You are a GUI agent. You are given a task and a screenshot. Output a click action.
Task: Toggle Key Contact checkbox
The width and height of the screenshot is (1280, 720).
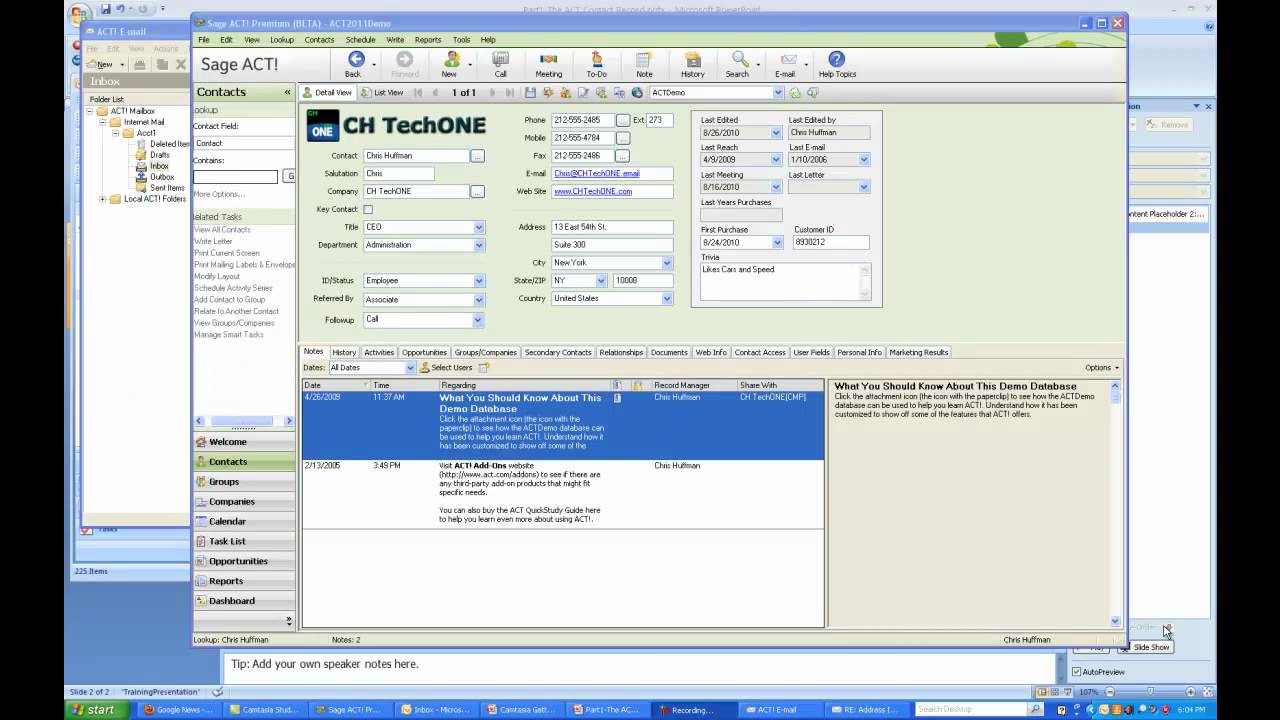(368, 210)
